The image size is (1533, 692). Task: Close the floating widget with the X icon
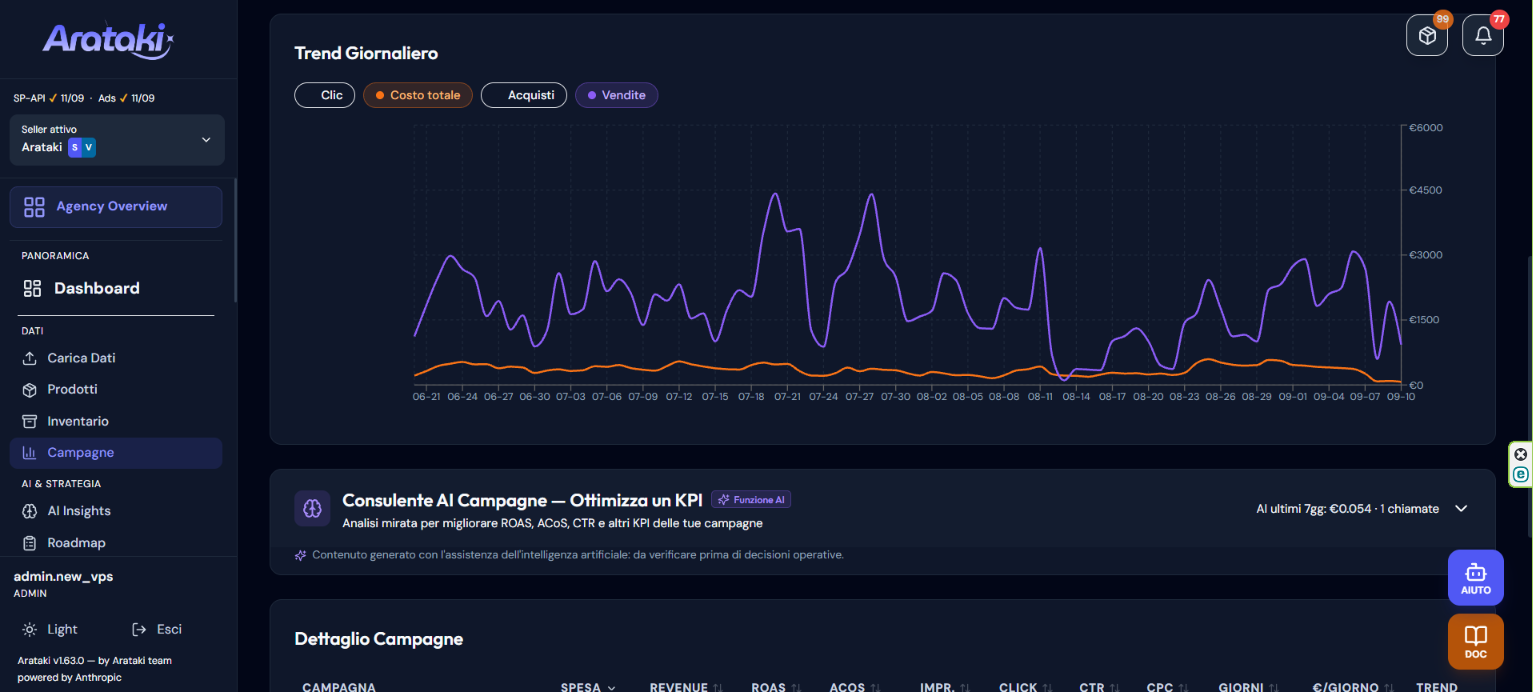coord(1521,454)
